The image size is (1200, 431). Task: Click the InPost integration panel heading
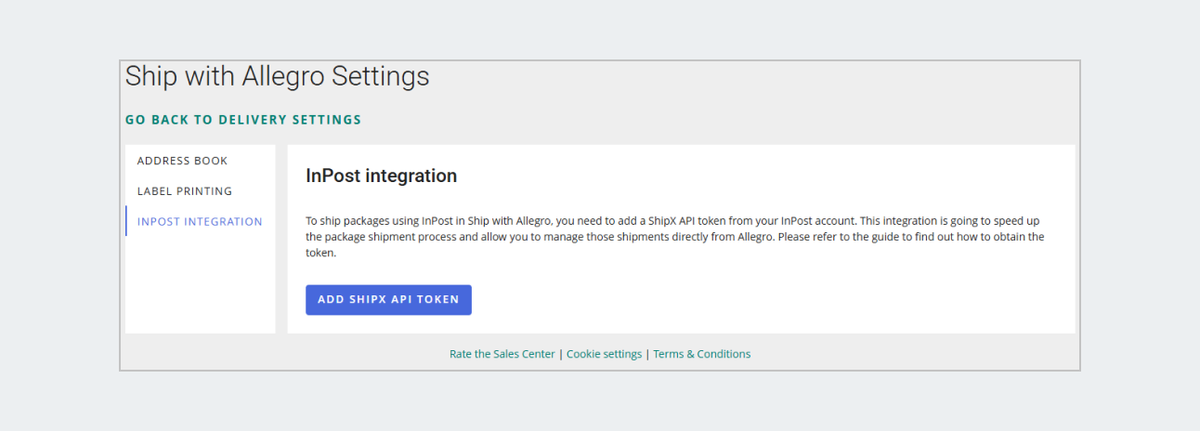tap(381, 176)
